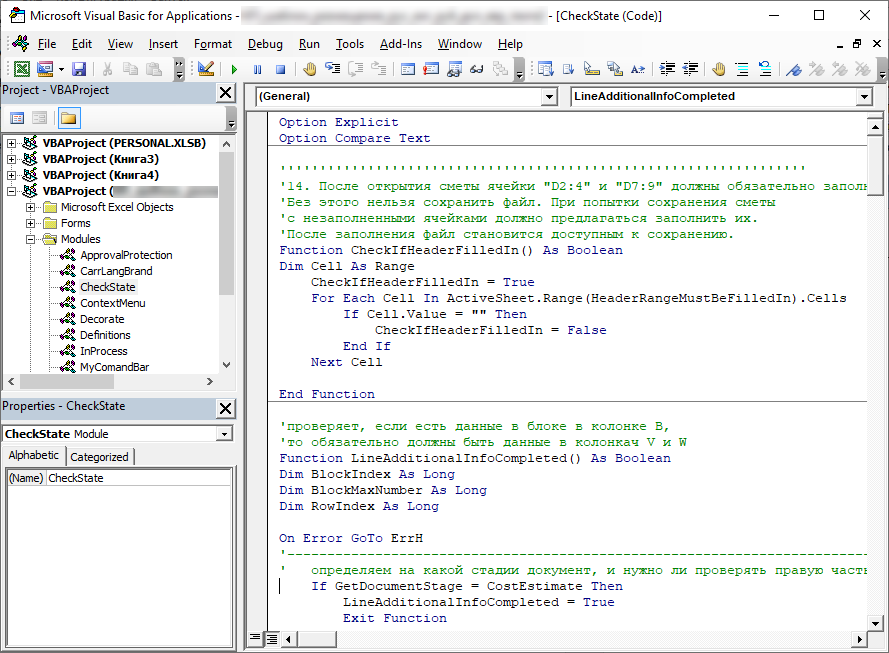Image resolution: width=889 pixels, height=653 pixels.
Task: Toggle breakpoint using Debug toolbar hand icon
Action: [310, 69]
